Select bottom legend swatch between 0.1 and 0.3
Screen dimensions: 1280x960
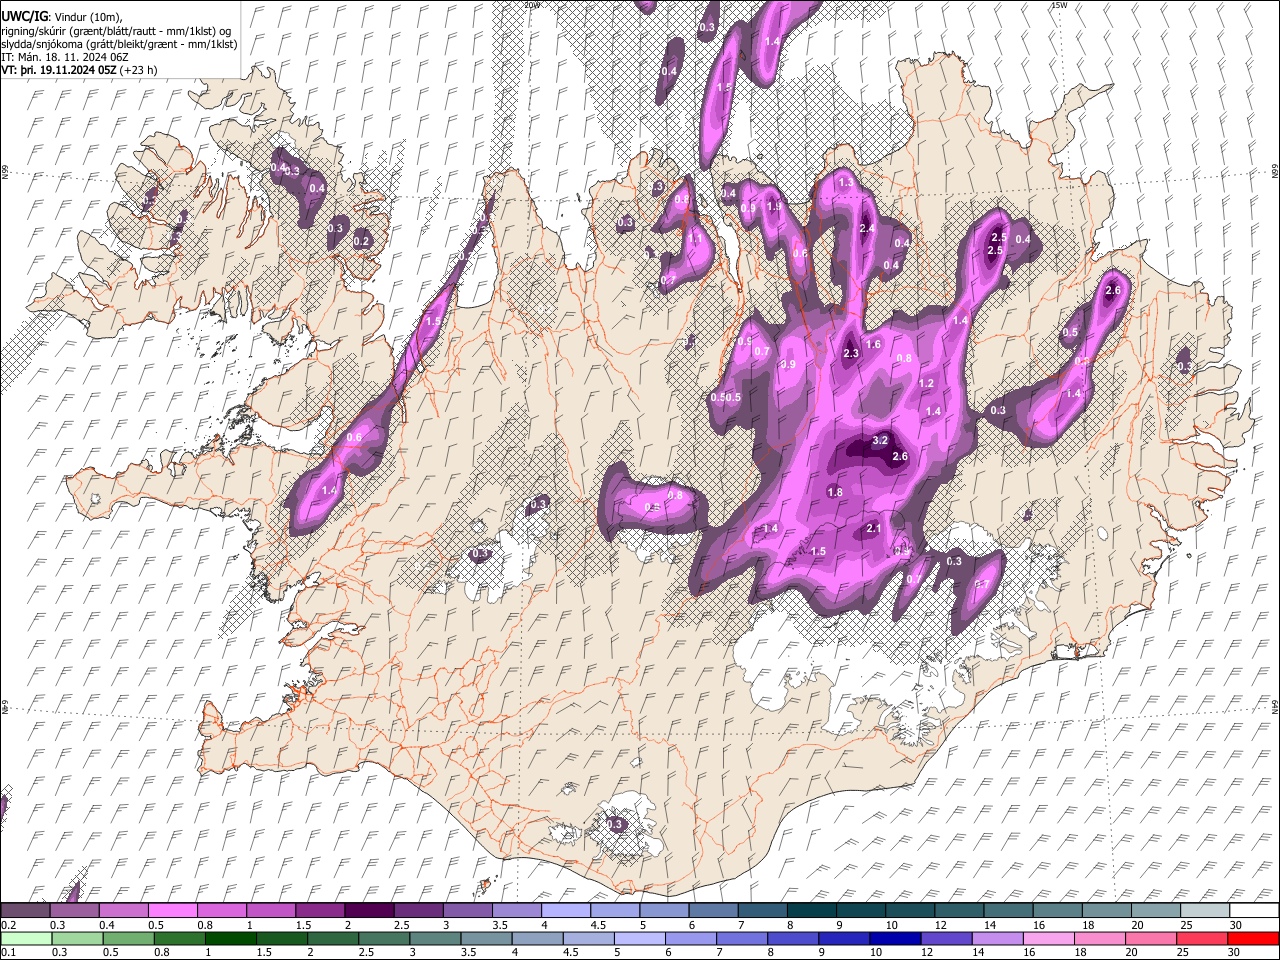pyautogui.click(x=26, y=938)
